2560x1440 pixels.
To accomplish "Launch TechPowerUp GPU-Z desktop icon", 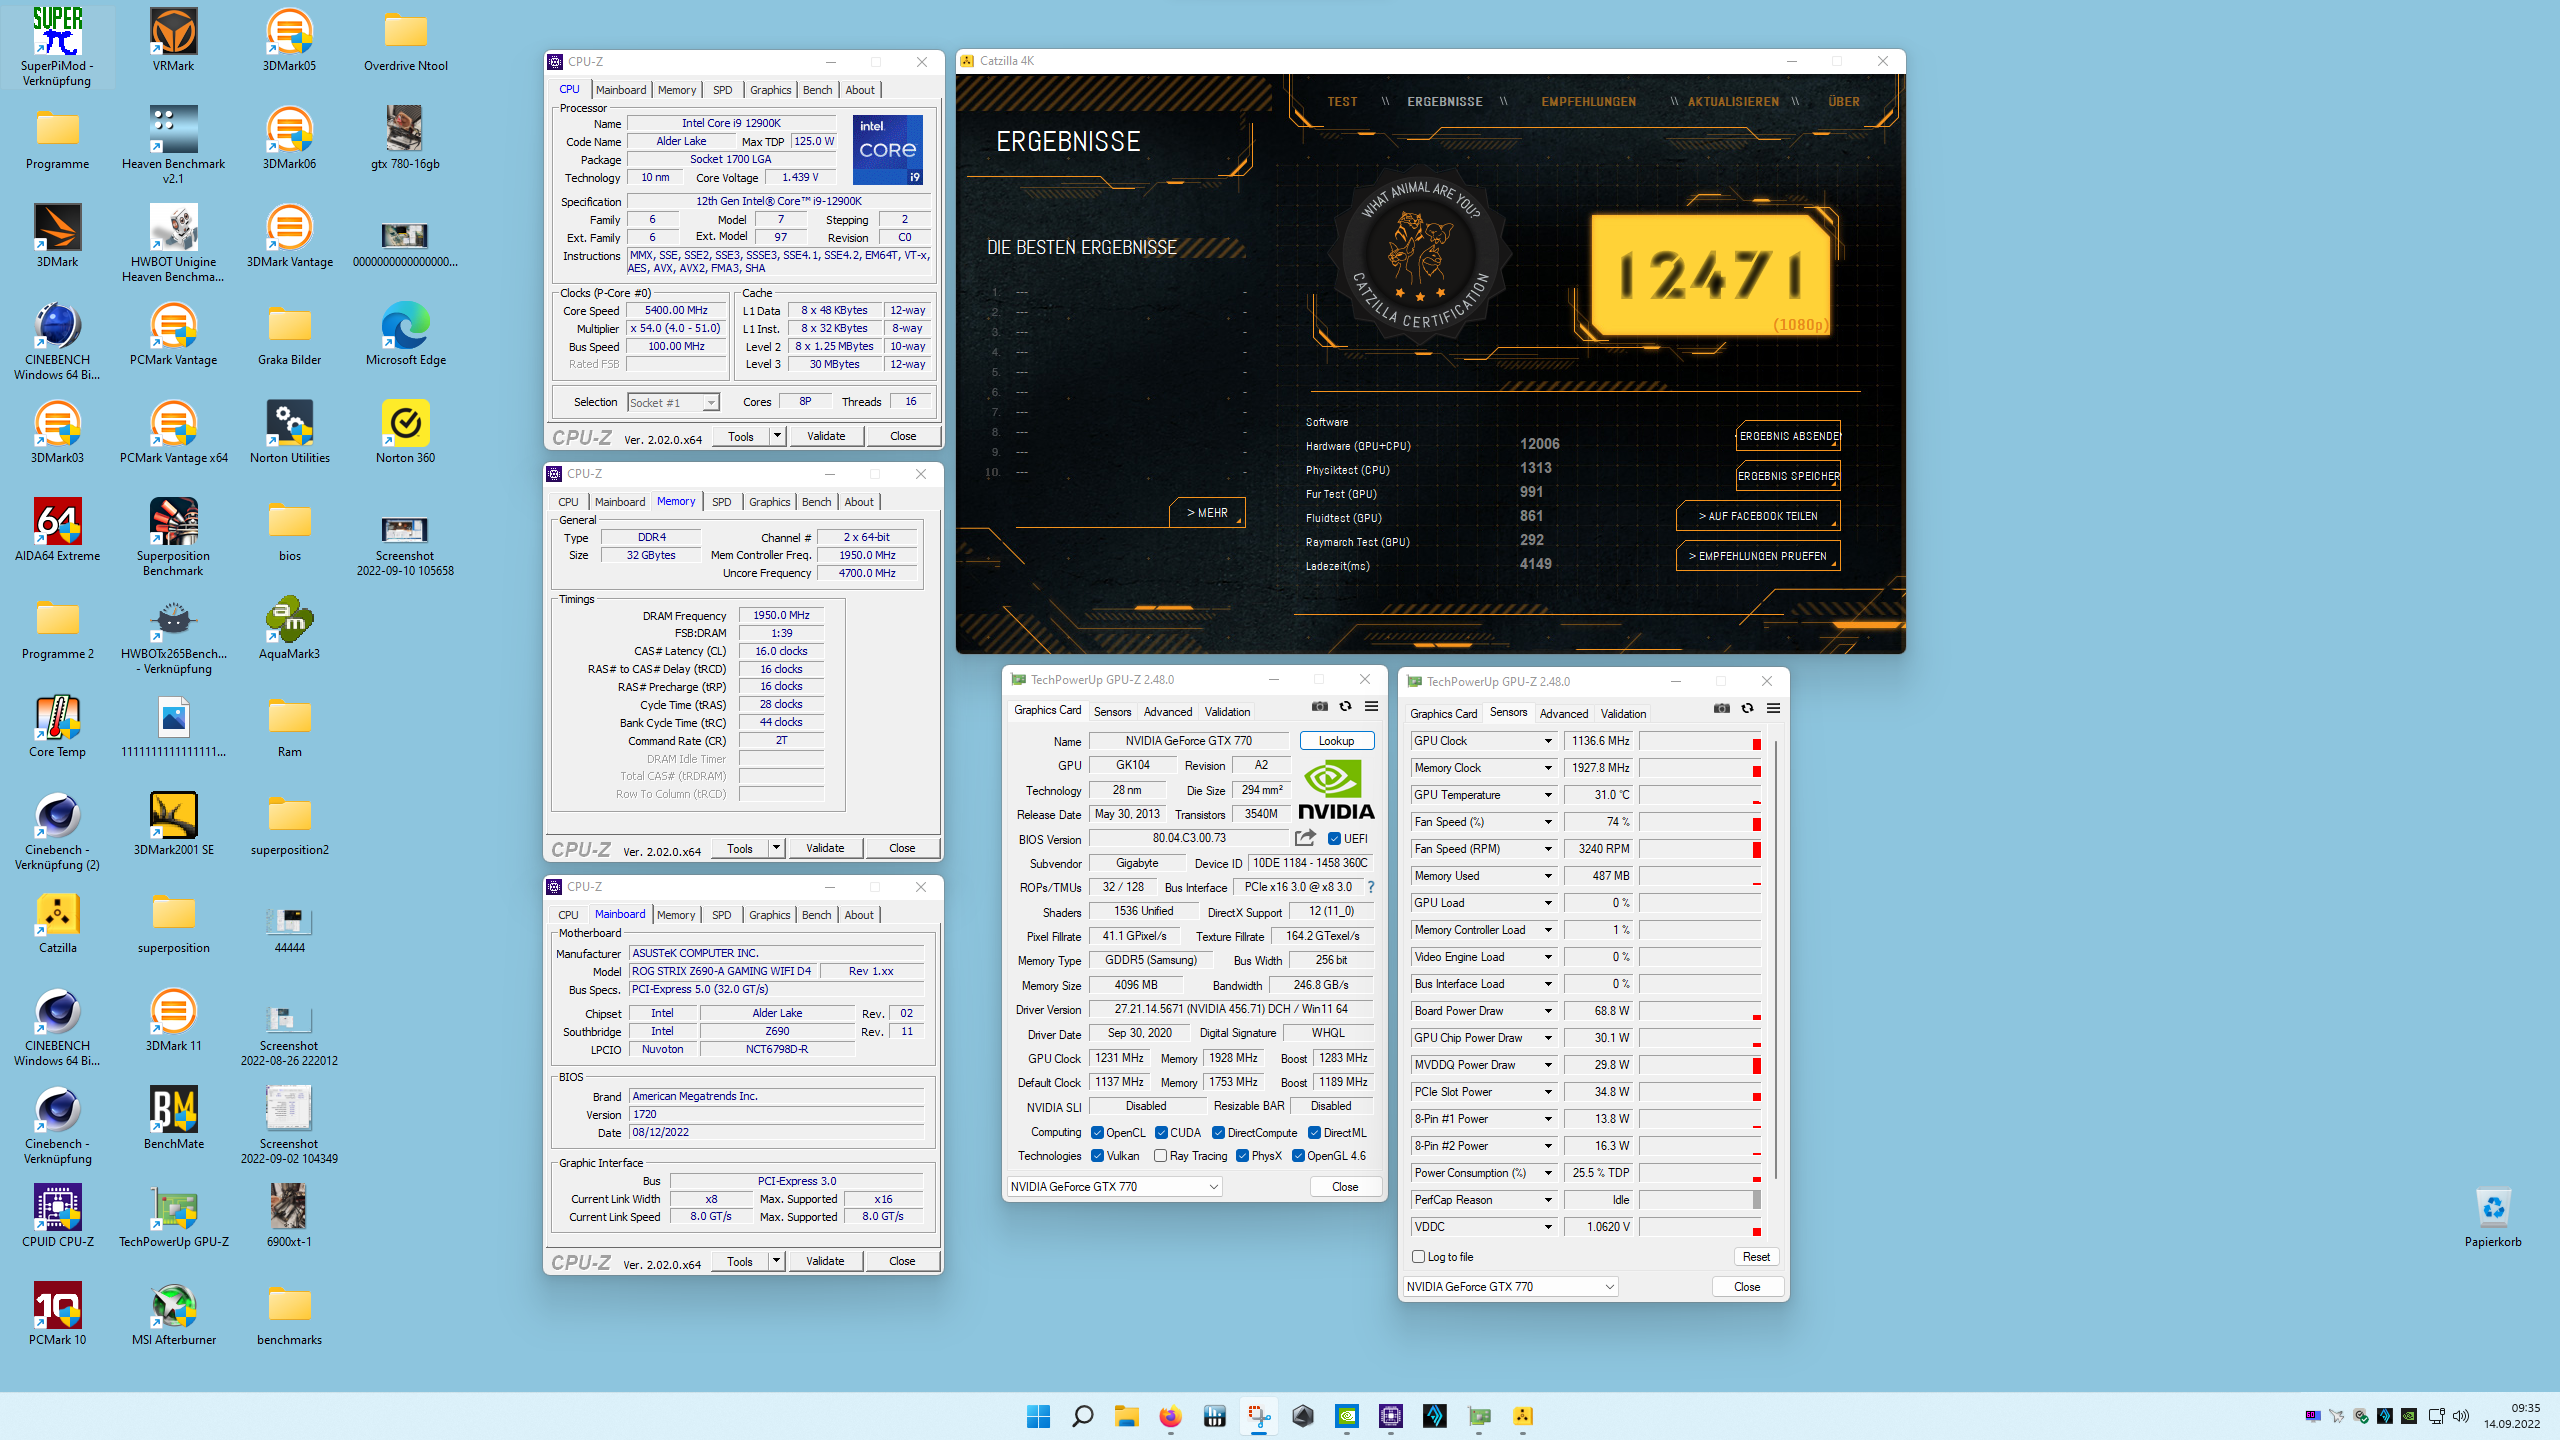I will click(x=173, y=1216).
